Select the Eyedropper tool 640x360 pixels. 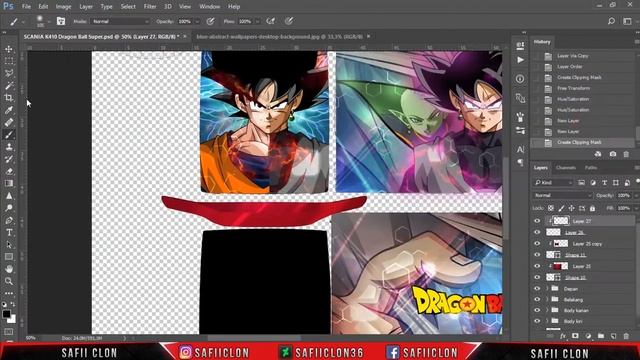tap(9, 110)
